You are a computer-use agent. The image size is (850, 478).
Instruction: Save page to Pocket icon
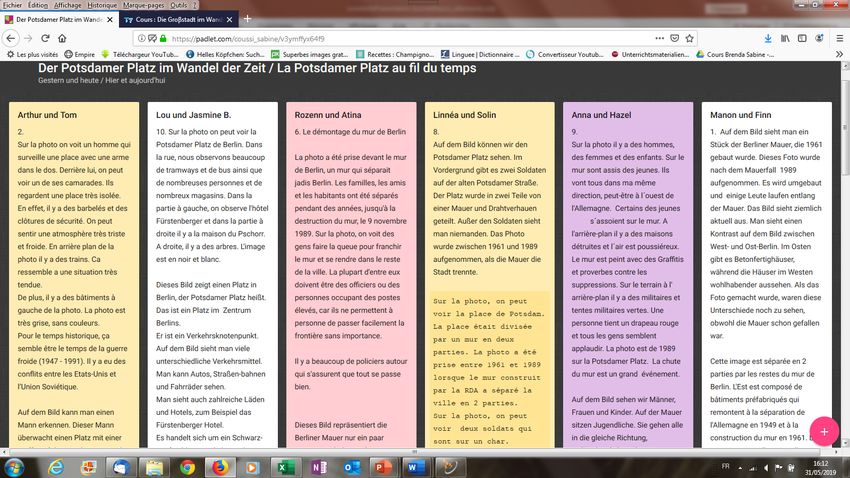point(674,38)
